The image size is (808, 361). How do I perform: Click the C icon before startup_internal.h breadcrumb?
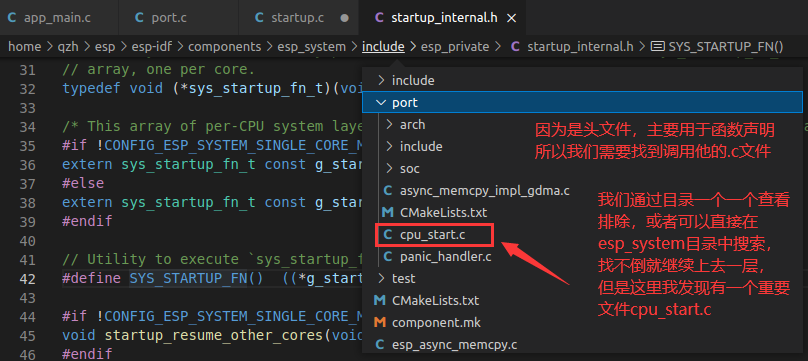click(515, 47)
